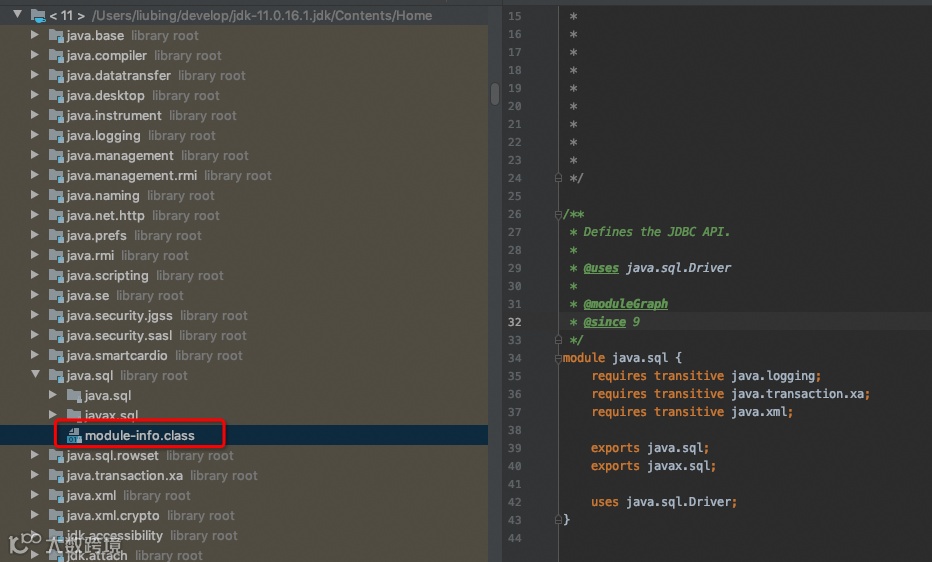Click the @moduleGraph Javadoc tag
Screen dimensions: 932x562
point(625,304)
